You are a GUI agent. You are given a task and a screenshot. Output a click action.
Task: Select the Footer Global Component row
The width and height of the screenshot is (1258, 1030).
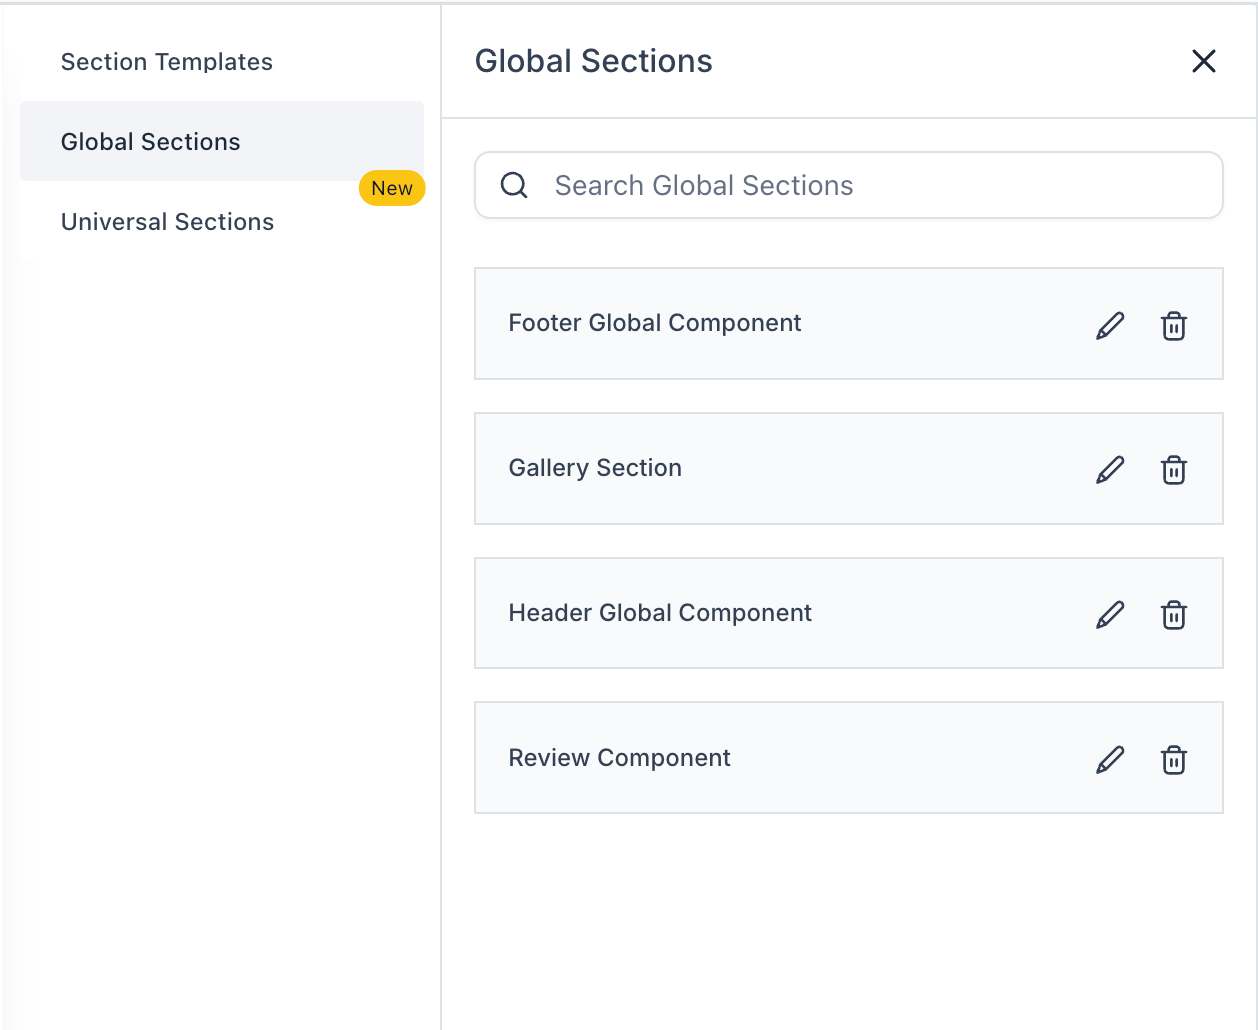655,323
